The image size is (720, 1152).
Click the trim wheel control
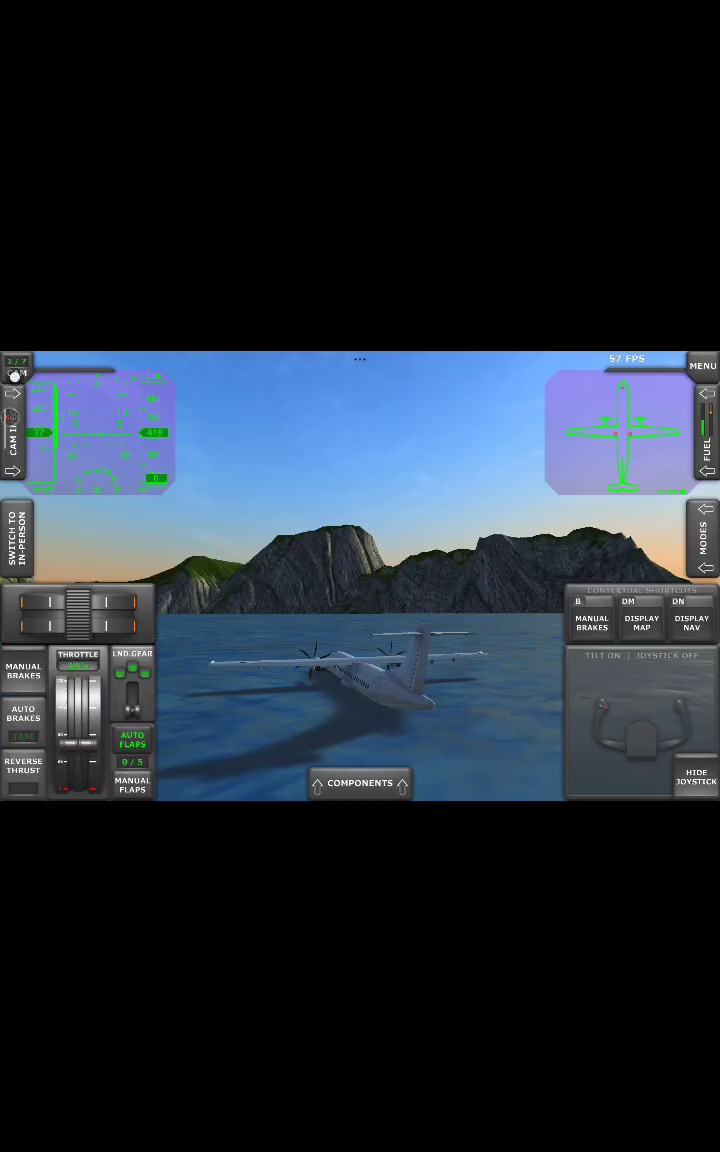pos(78,614)
